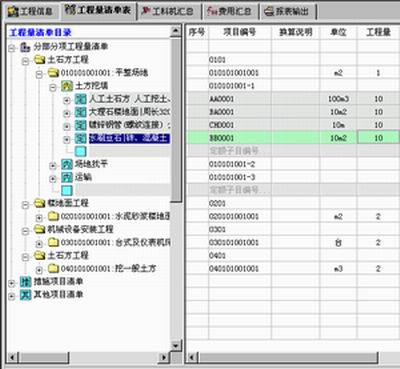400x369 pixels.
Task: Expand the 020101001001:水泥砂浆楼地面 node
Action: click(39, 217)
